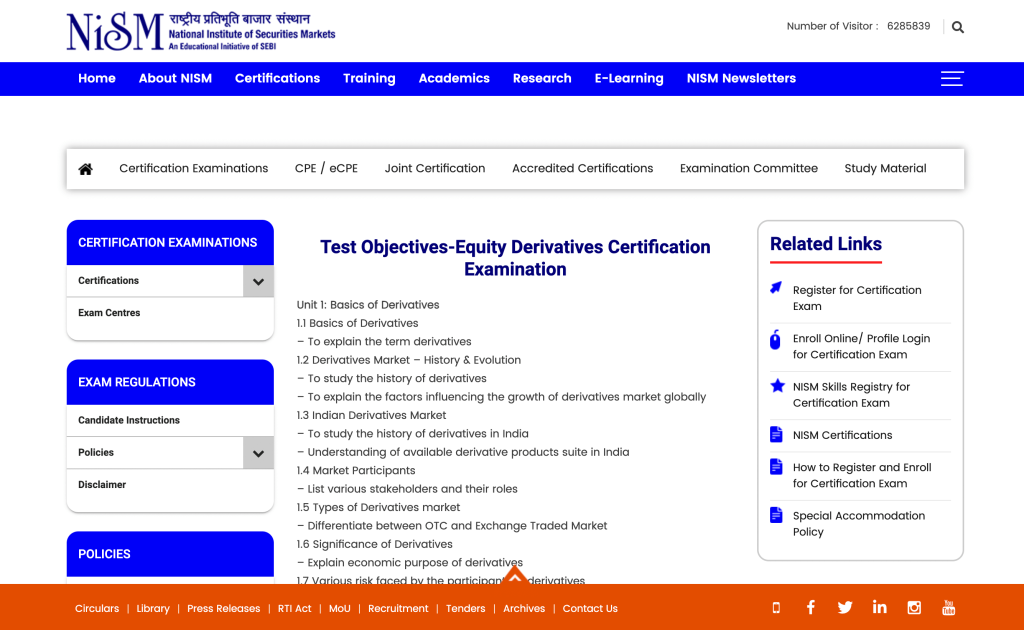Open Library in the footer
The width and height of the screenshot is (1024, 630).
[153, 608]
